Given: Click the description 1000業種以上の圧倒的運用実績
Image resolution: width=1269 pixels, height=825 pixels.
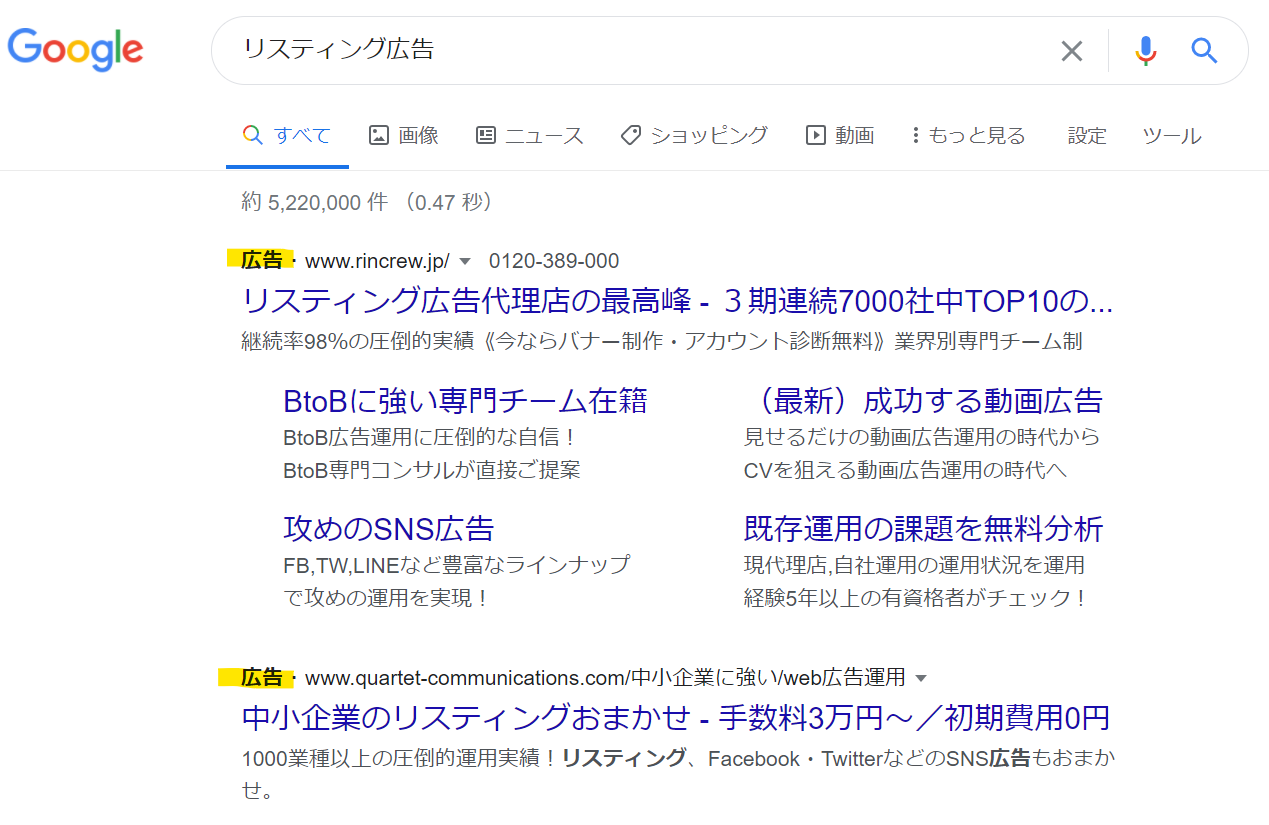Looking at the screenshot, I should point(678,775).
